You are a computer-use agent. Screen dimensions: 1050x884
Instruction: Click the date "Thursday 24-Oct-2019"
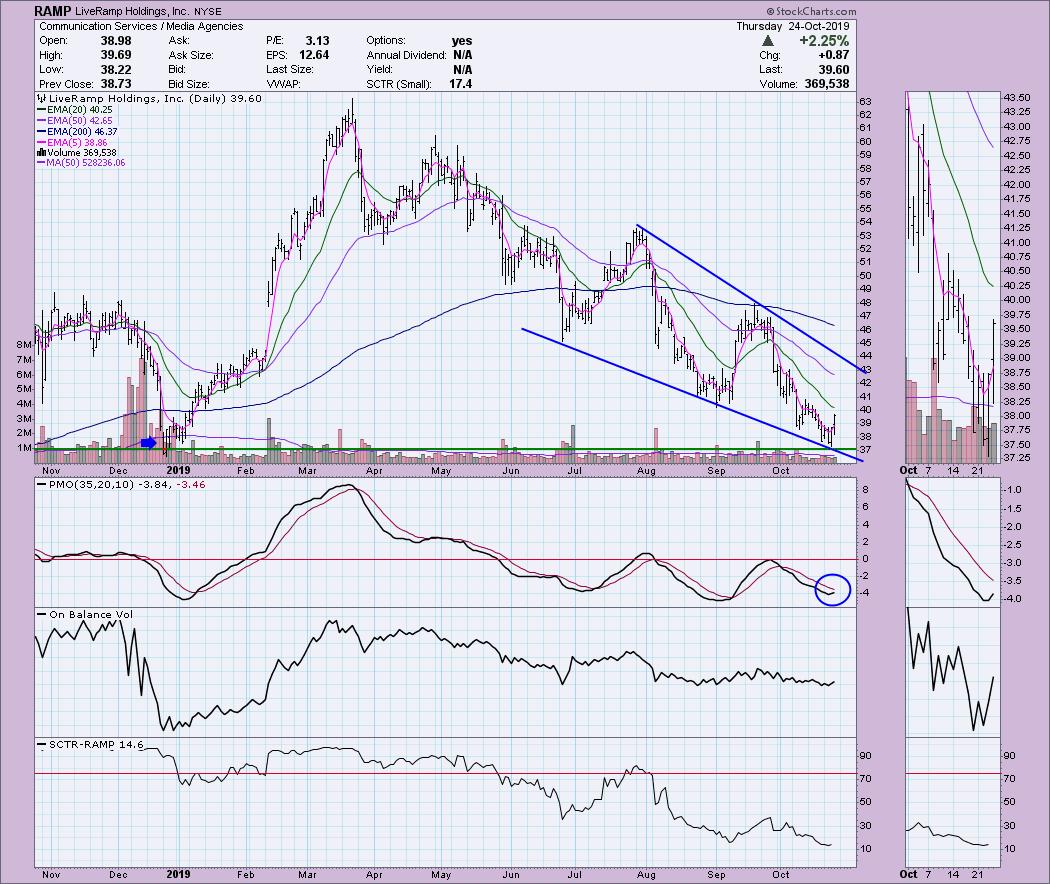(792, 26)
